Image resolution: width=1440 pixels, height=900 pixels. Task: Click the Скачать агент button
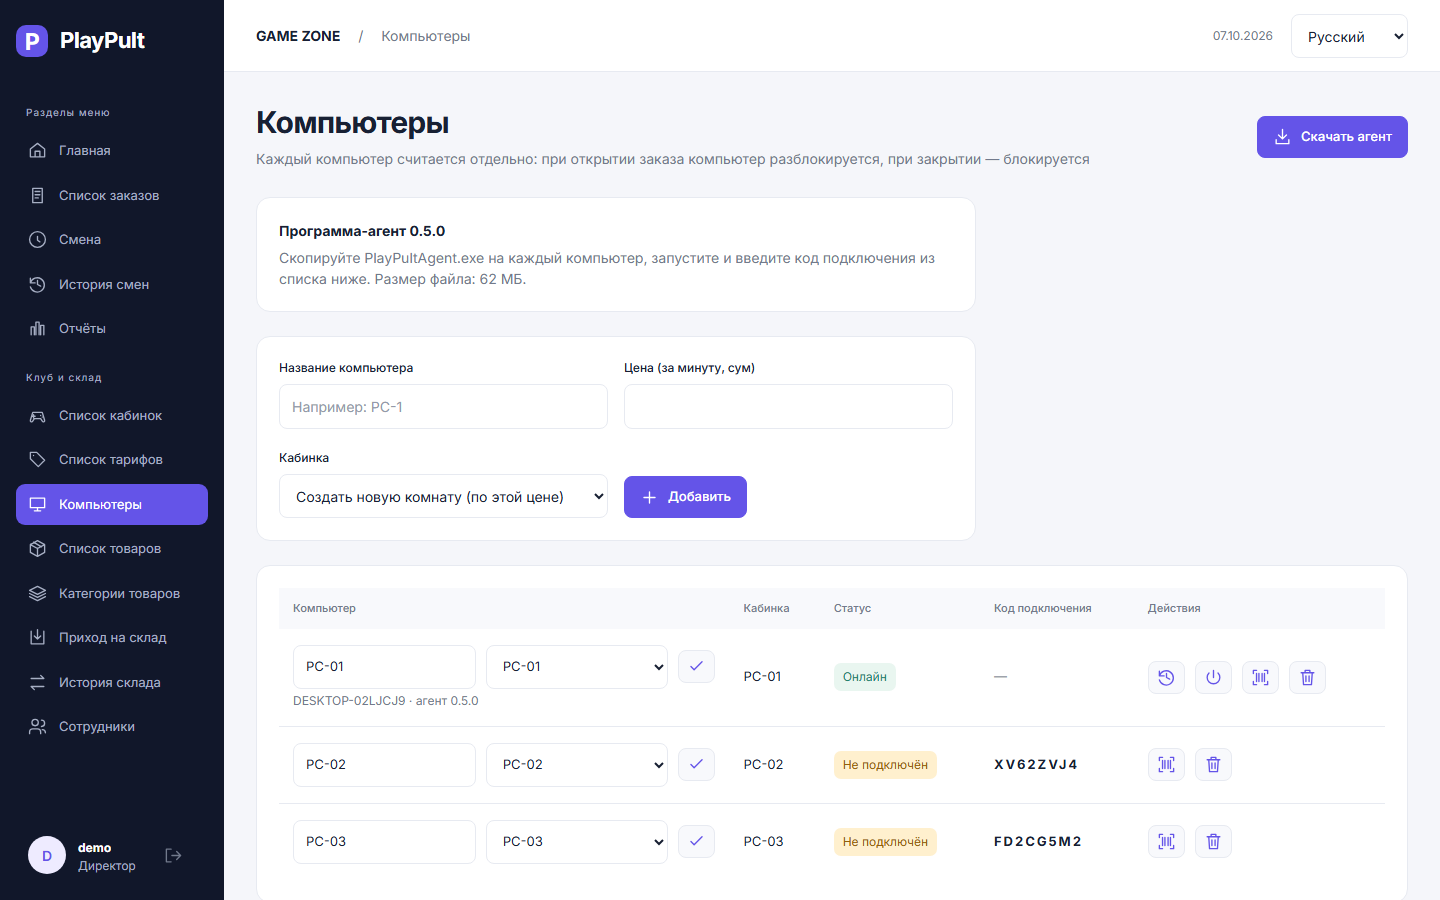tap(1332, 137)
